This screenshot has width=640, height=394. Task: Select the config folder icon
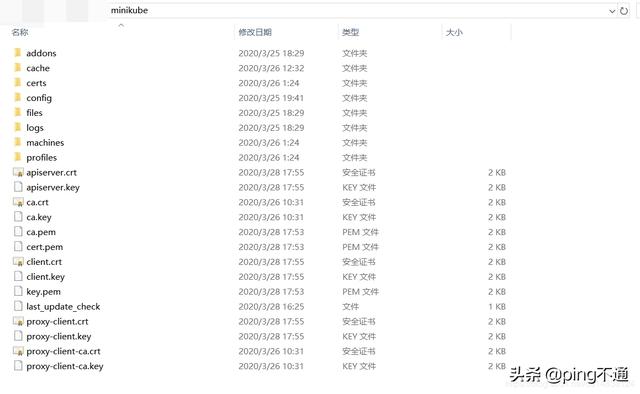[x=18, y=98]
